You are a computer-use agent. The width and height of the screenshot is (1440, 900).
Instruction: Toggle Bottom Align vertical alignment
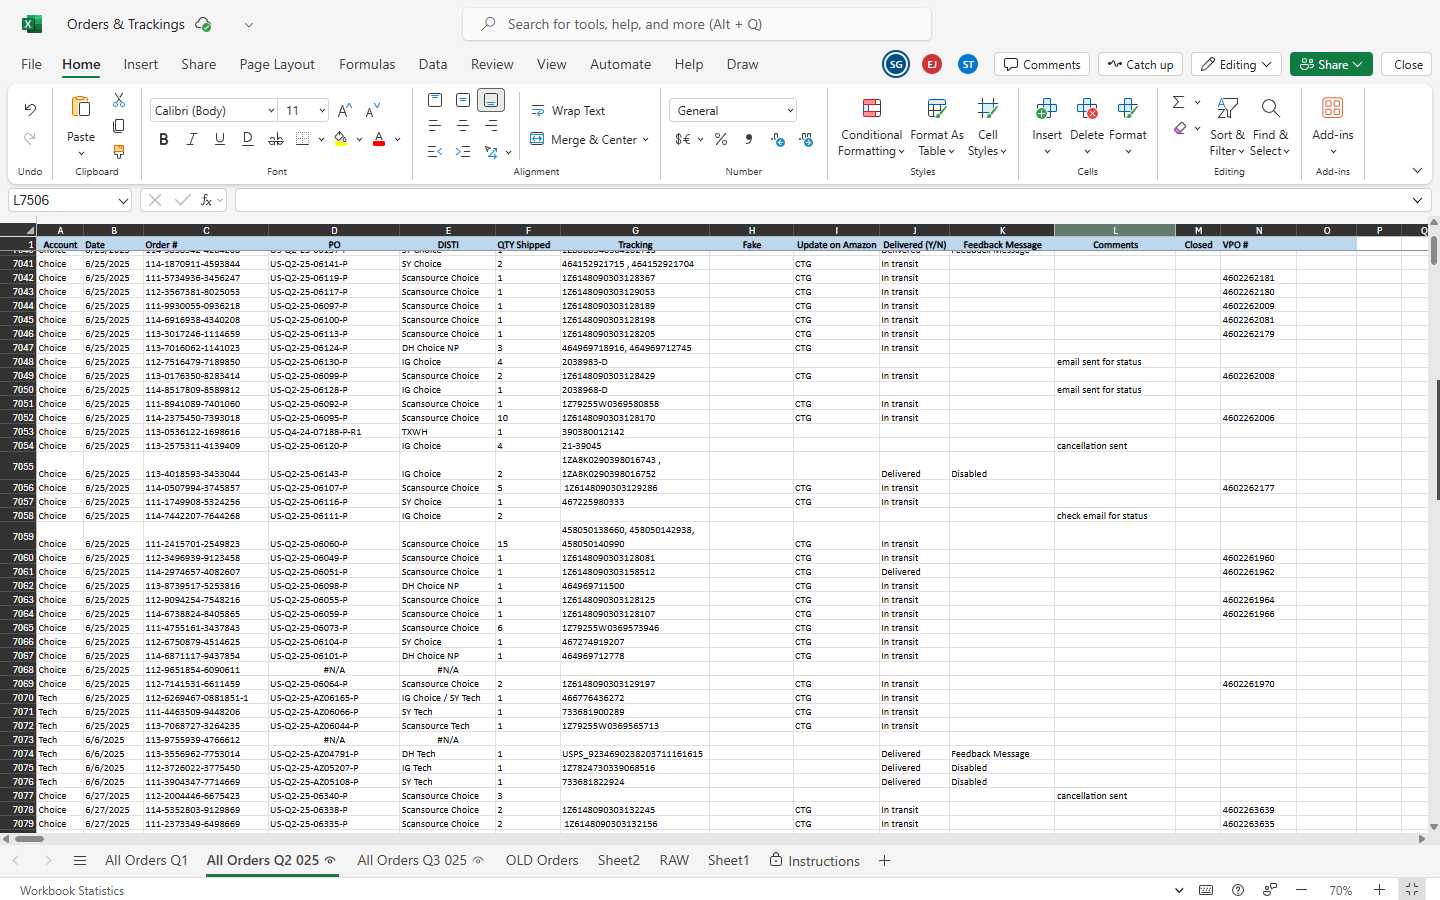(491, 100)
